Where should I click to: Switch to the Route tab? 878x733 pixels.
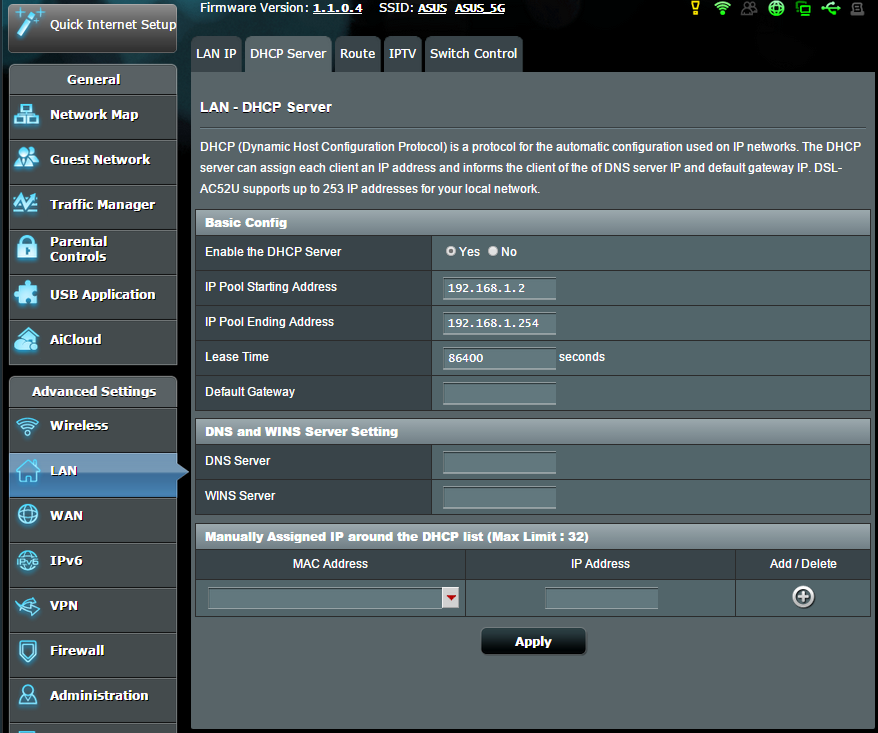tap(357, 54)
